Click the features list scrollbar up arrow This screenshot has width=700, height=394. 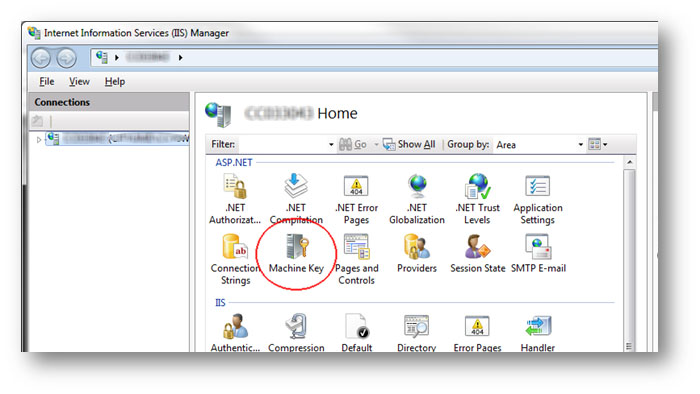(629, 162)
